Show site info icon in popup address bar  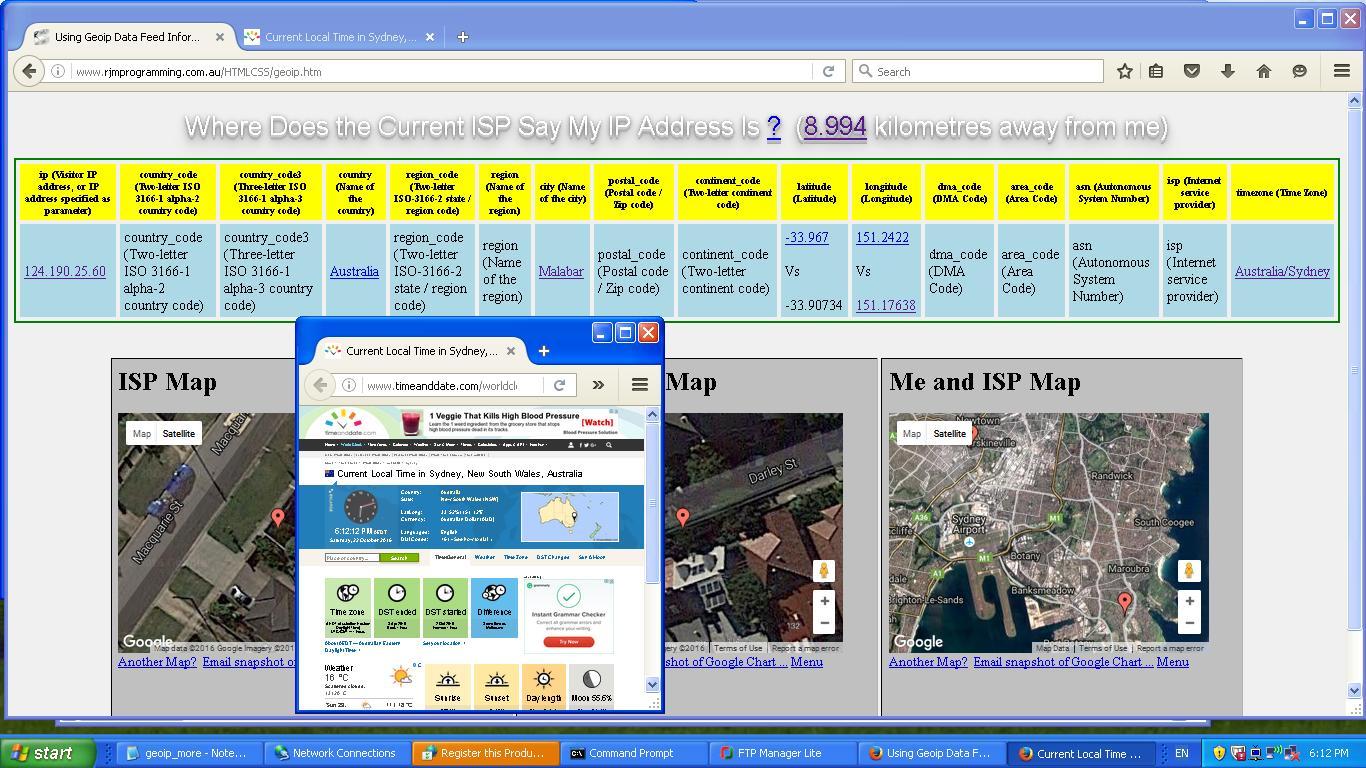click(349, 385)
